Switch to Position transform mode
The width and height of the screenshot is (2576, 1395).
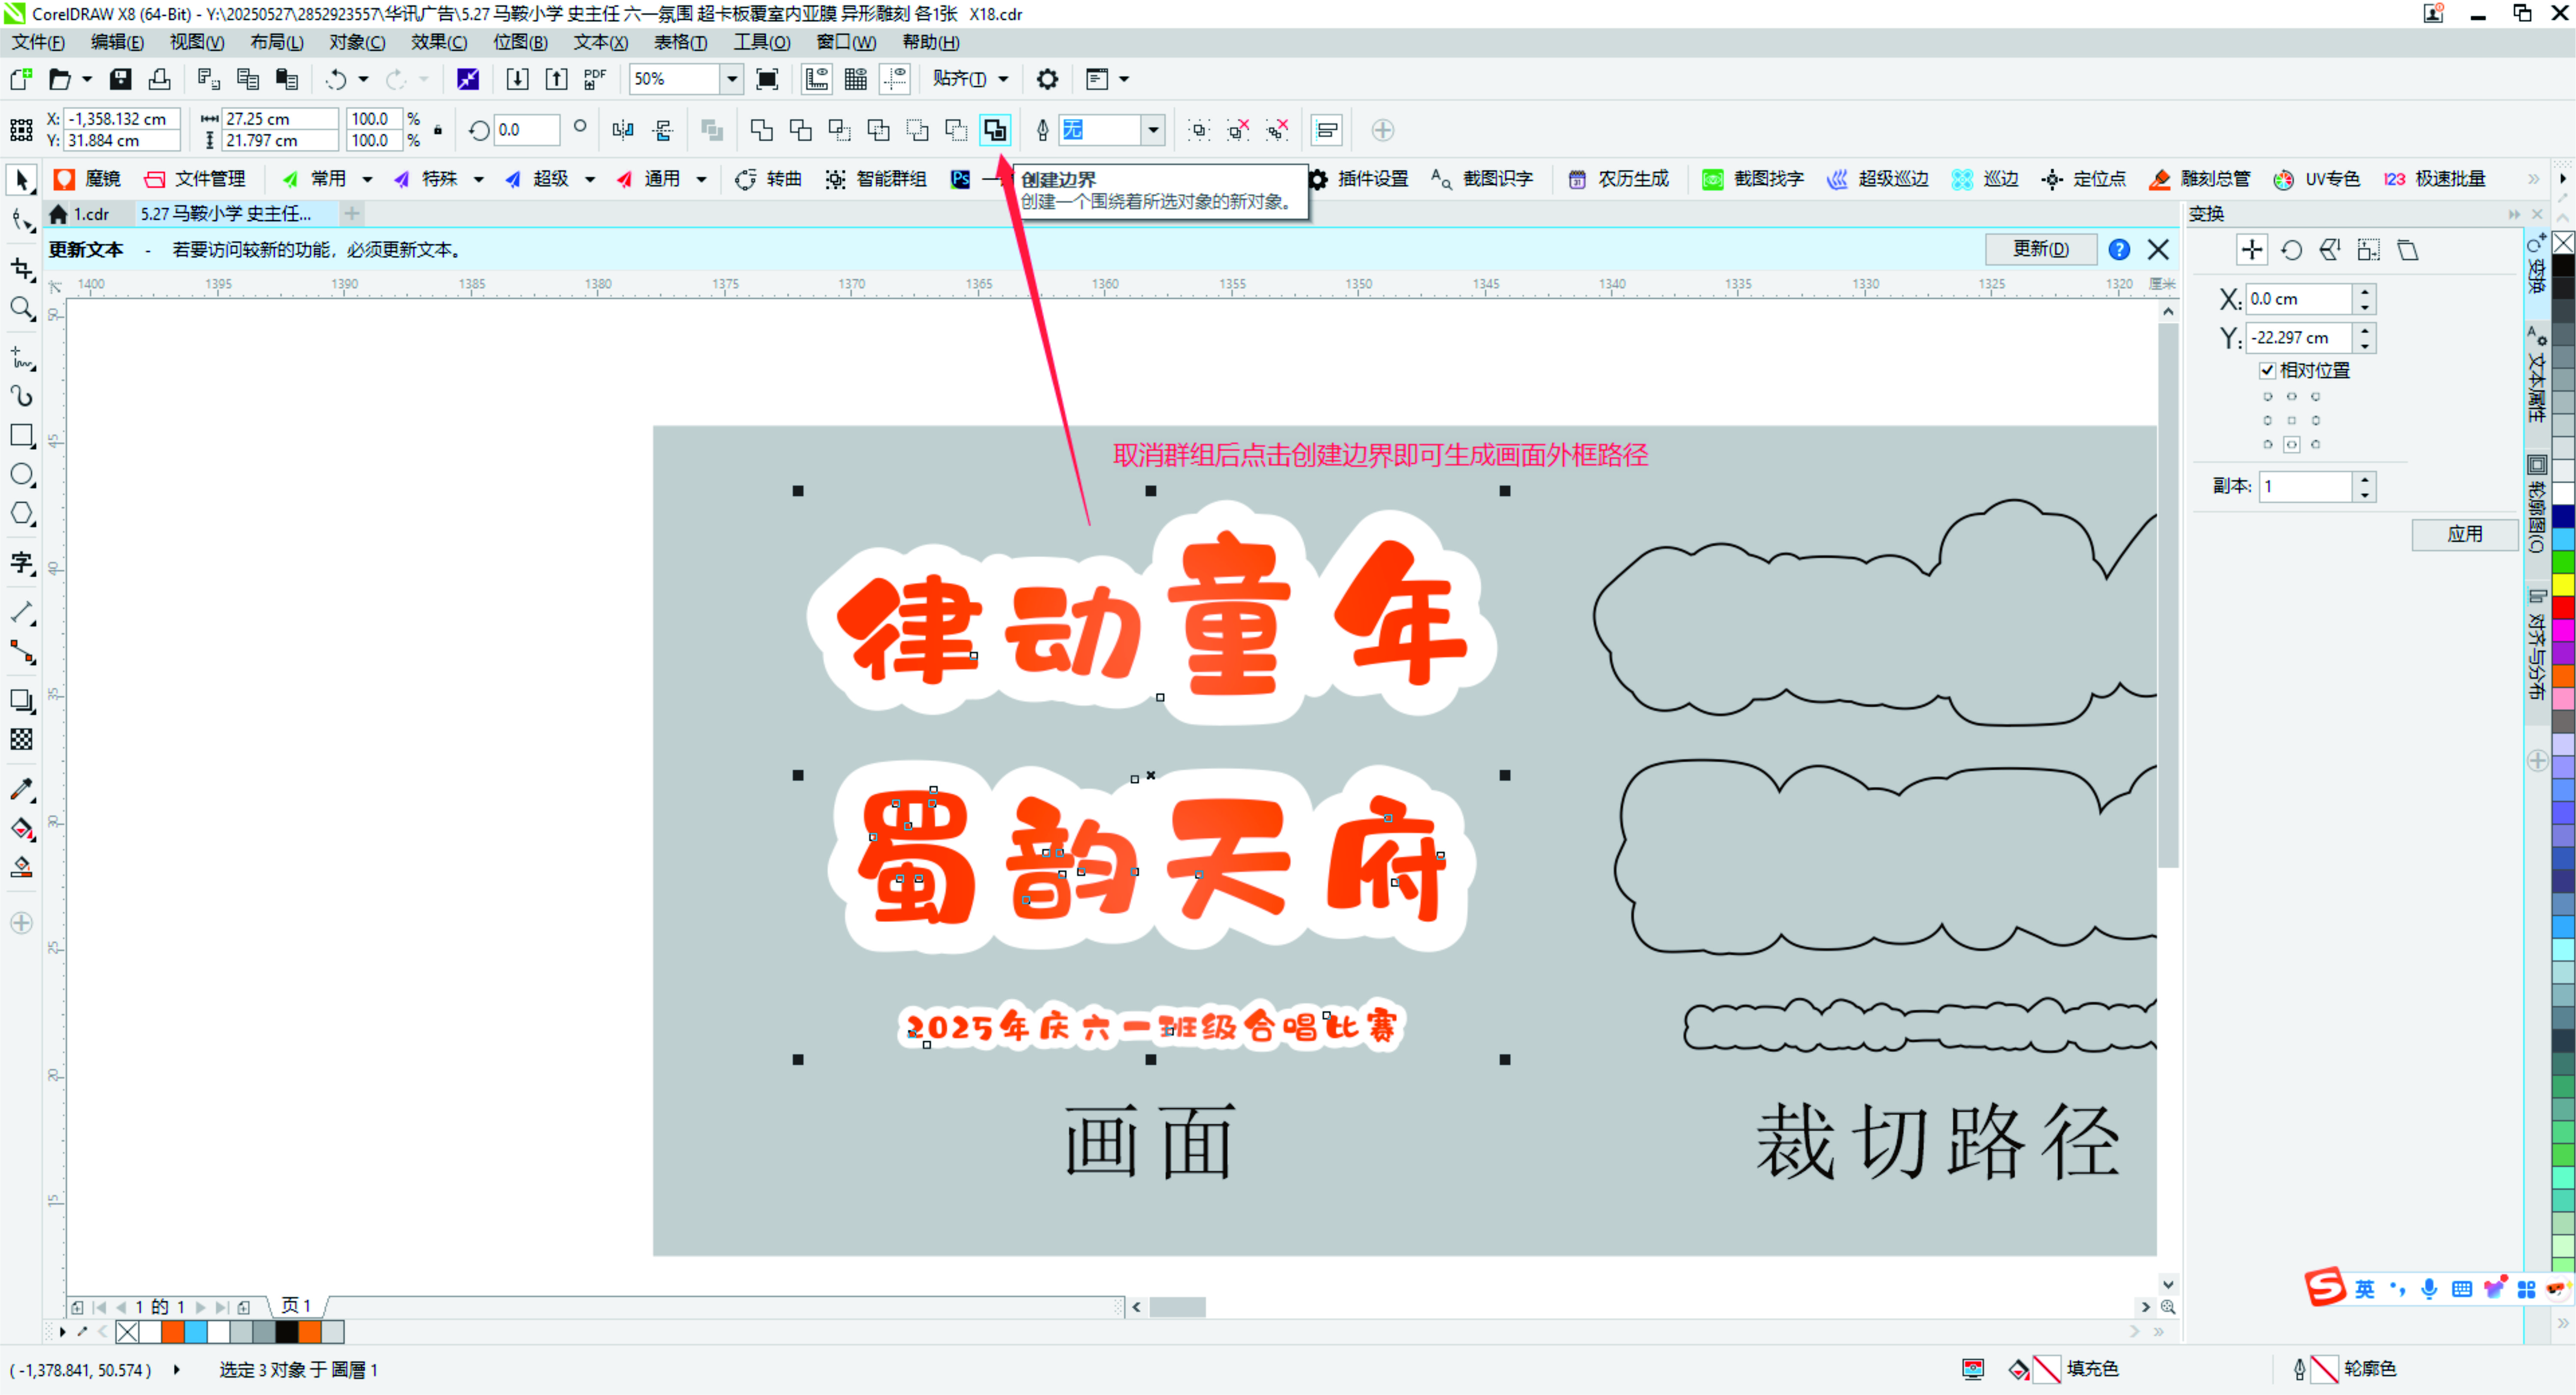click(x=2251, y=250)
